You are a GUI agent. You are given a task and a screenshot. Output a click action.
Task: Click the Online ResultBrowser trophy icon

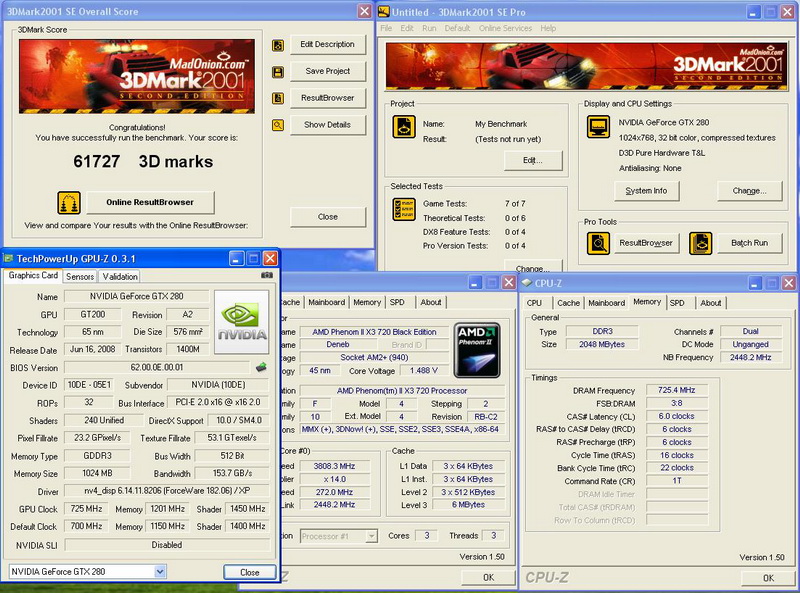tap(69, 203)
